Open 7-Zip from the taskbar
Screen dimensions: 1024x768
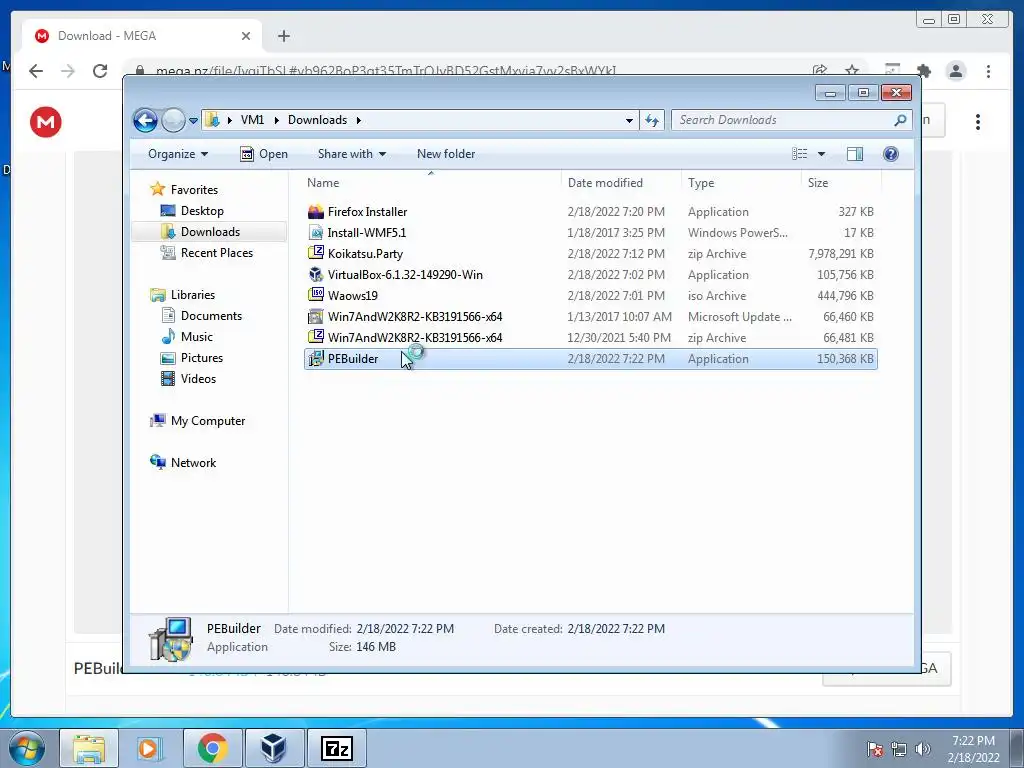pyautogui.click(x=337, y=748)
